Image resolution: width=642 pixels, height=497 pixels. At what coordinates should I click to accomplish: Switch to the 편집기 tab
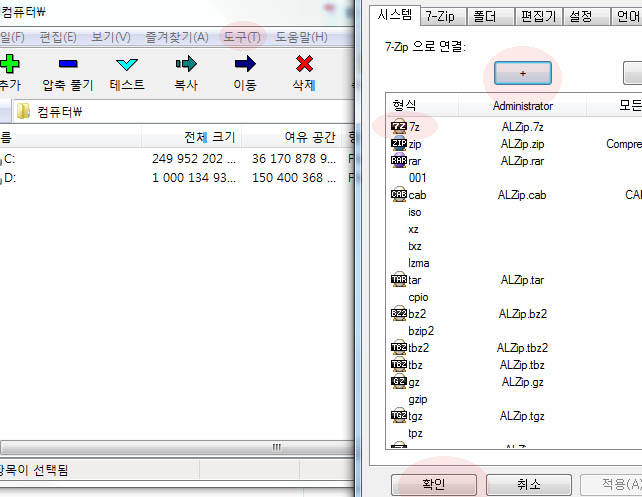pyautogui.click(x=538, y=16)
